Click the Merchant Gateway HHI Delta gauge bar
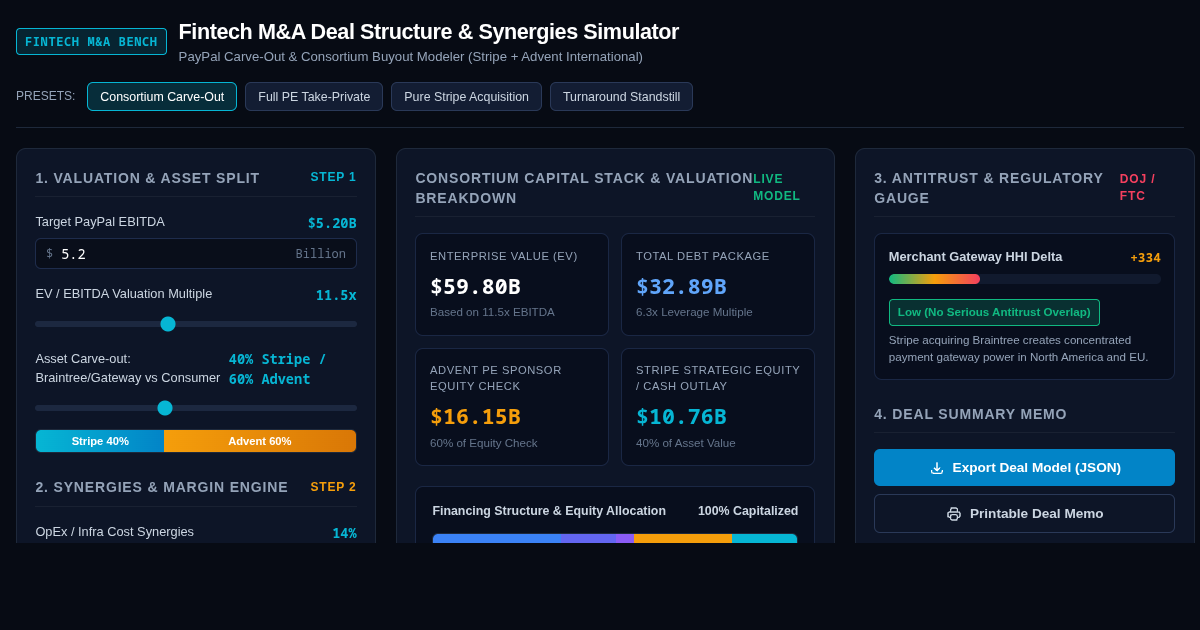 [1025, 279]
